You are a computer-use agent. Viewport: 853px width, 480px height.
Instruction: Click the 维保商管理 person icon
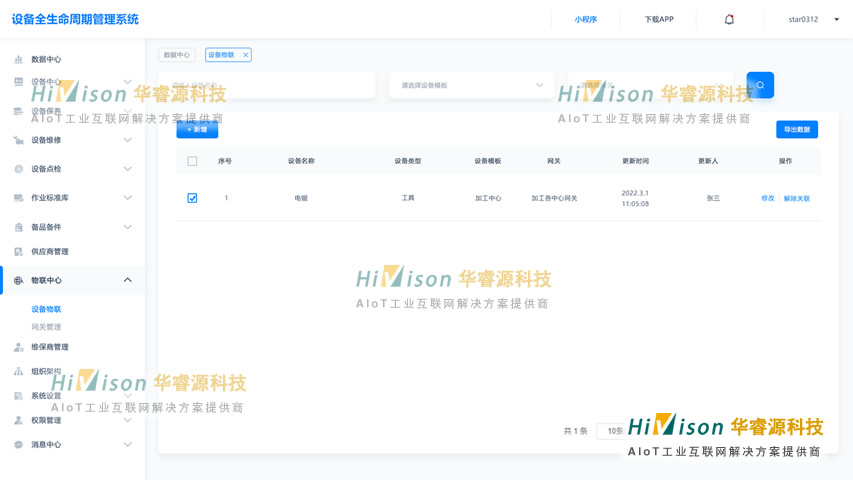click(x=18, y=347)
